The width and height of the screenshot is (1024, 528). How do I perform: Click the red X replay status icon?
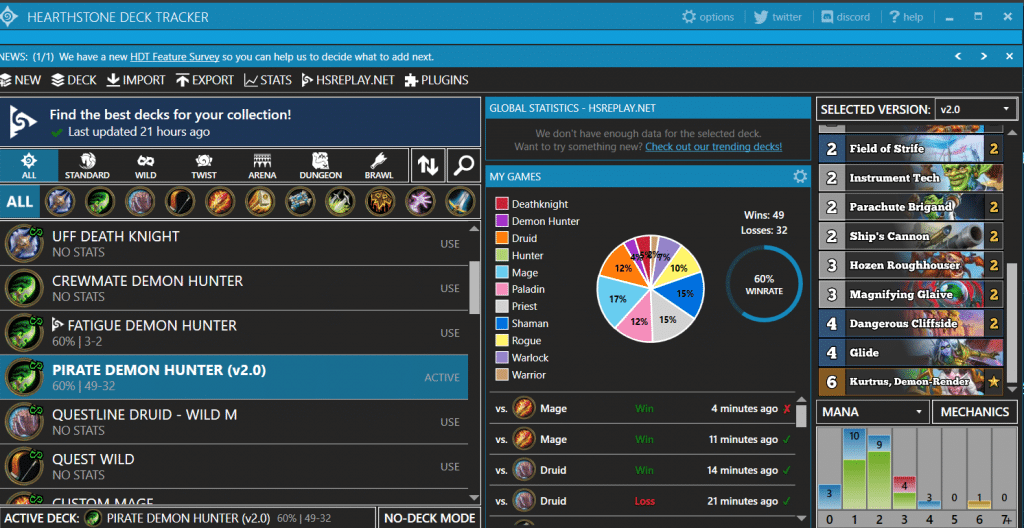click(787, 409)
